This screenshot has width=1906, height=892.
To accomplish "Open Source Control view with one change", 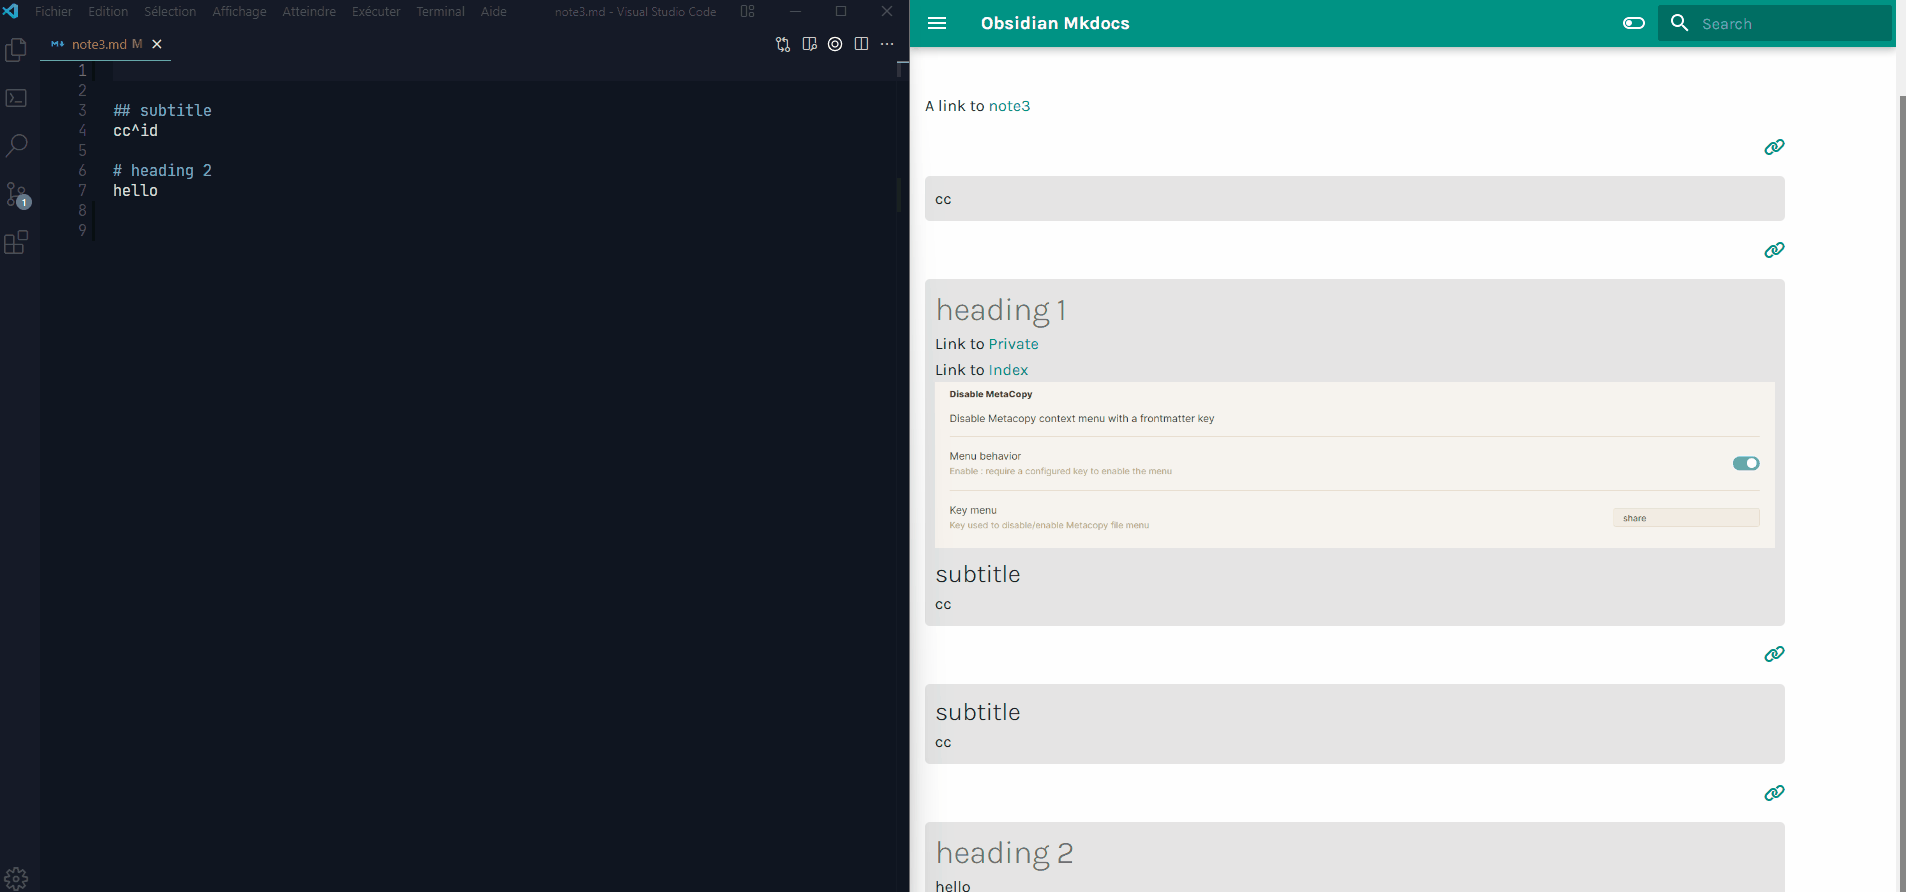I will tap(17, 194).
